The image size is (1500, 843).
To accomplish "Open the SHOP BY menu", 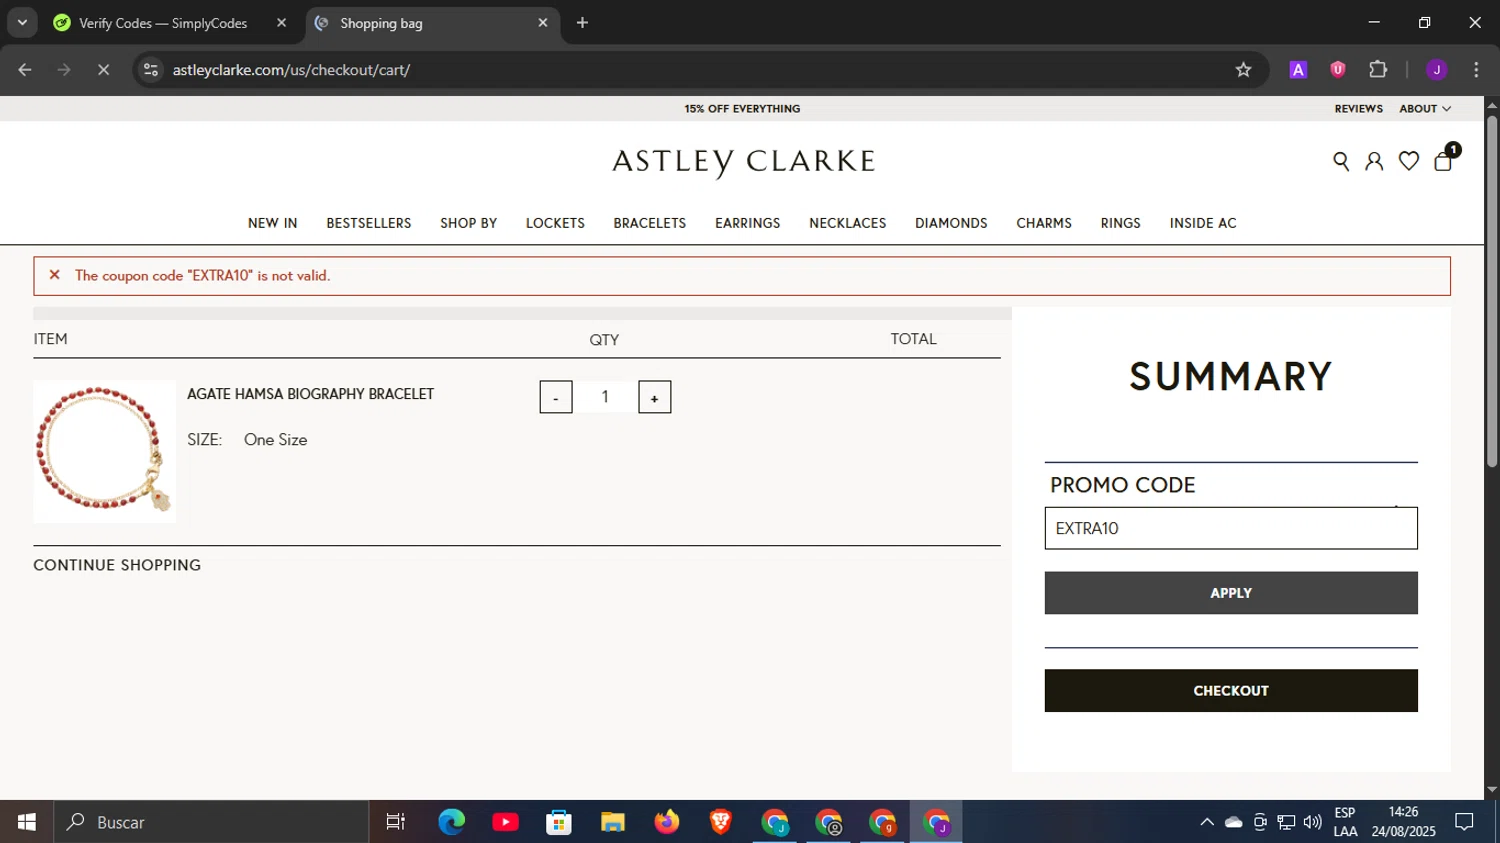I will [469, 223].
